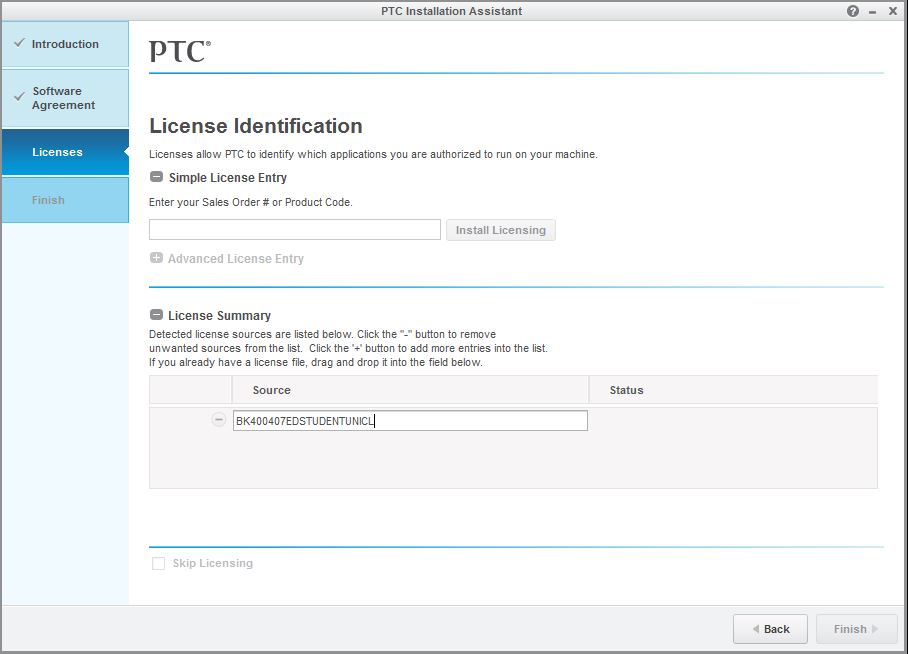Image resolution: width=908 pixels, height=654 pixels.
Task: Click the Install Licensing button
Action: coord(500,230)
